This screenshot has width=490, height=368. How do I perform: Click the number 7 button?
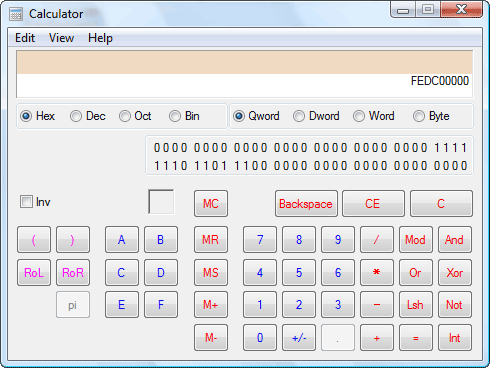[x=260, y=240]
